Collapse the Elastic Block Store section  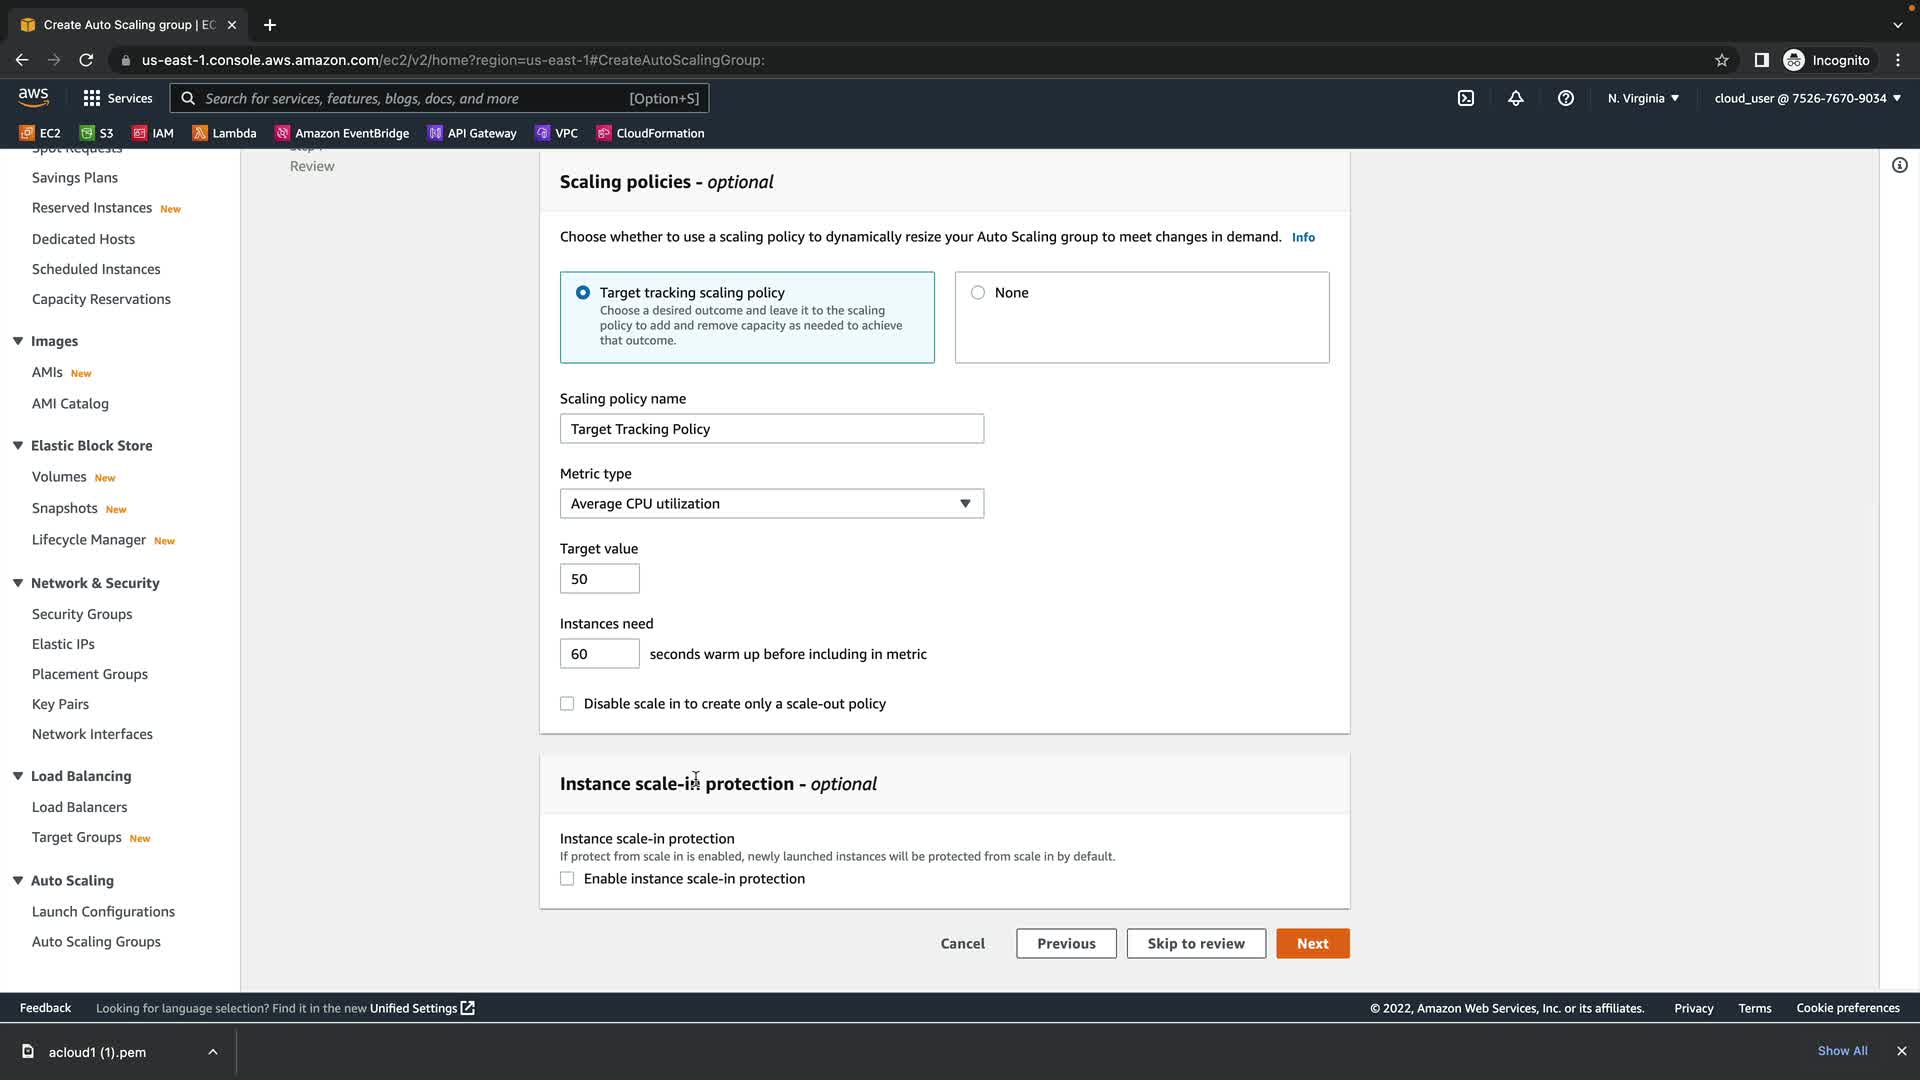[18, 446]
